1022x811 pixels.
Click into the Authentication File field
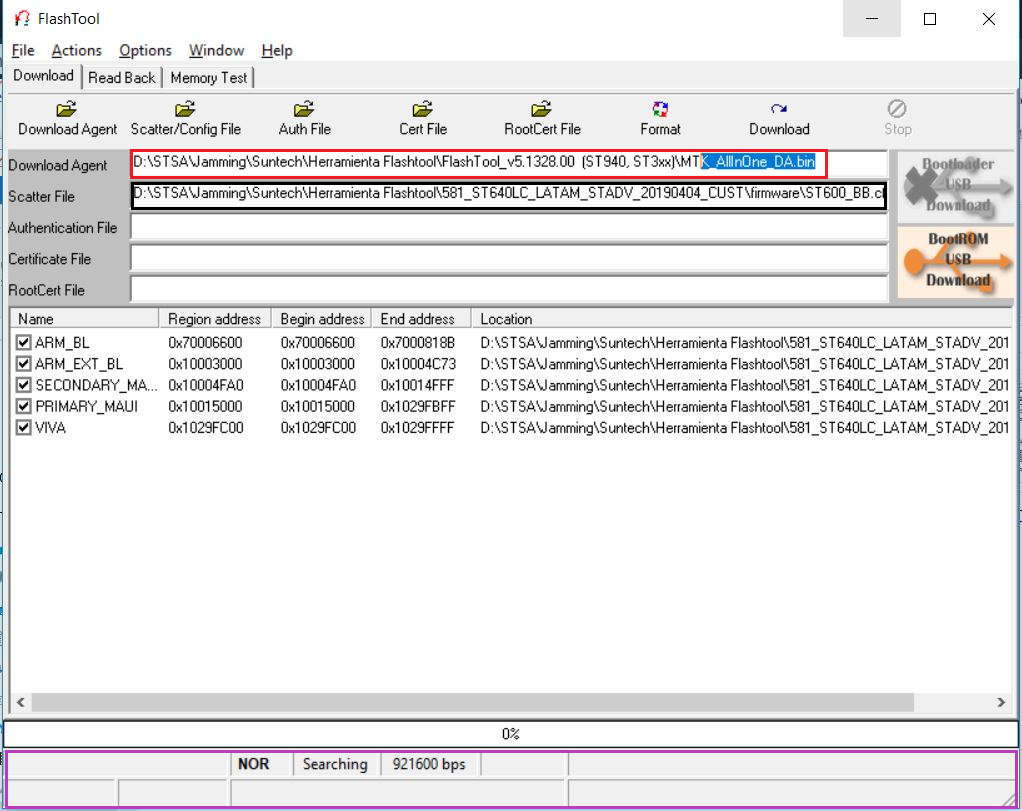(508, 228)
